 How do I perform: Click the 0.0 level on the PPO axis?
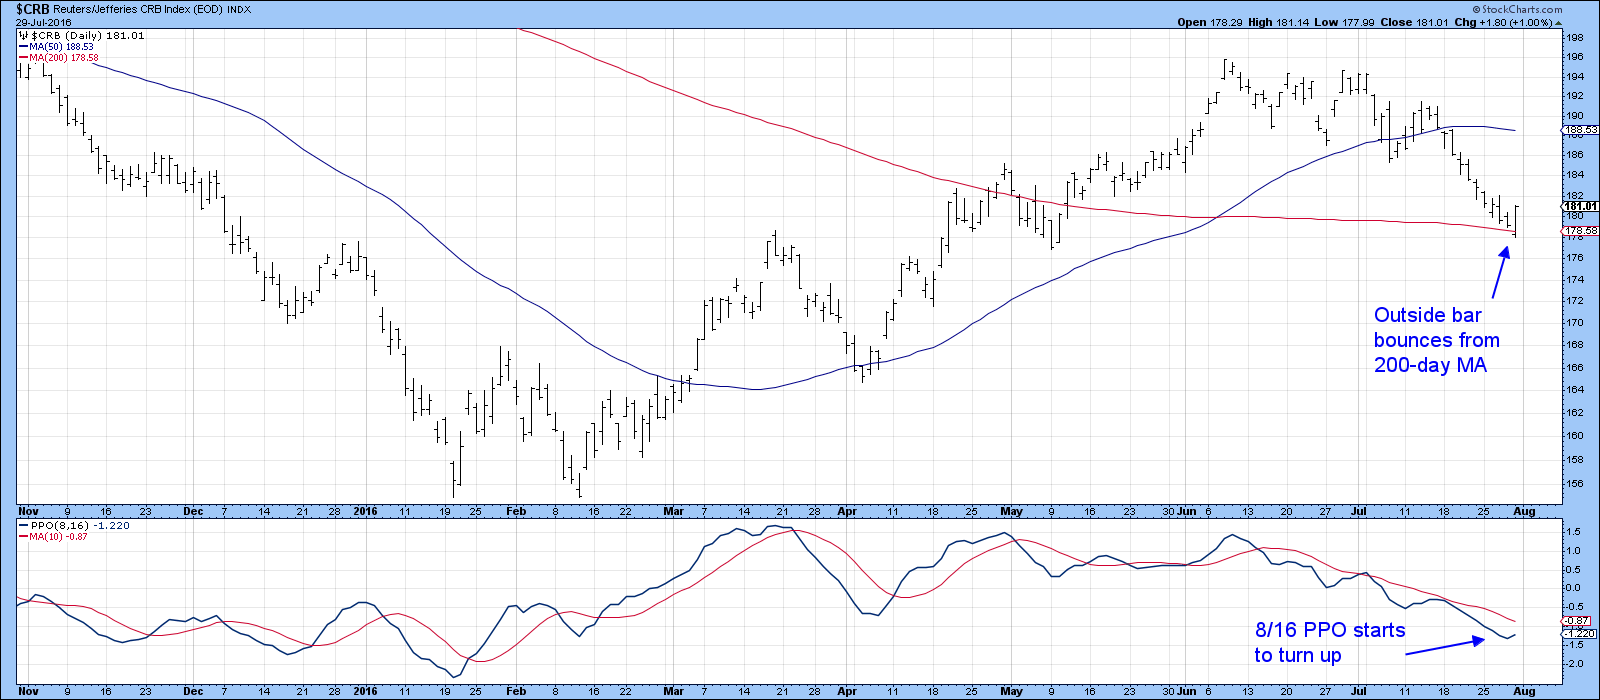1574,588
